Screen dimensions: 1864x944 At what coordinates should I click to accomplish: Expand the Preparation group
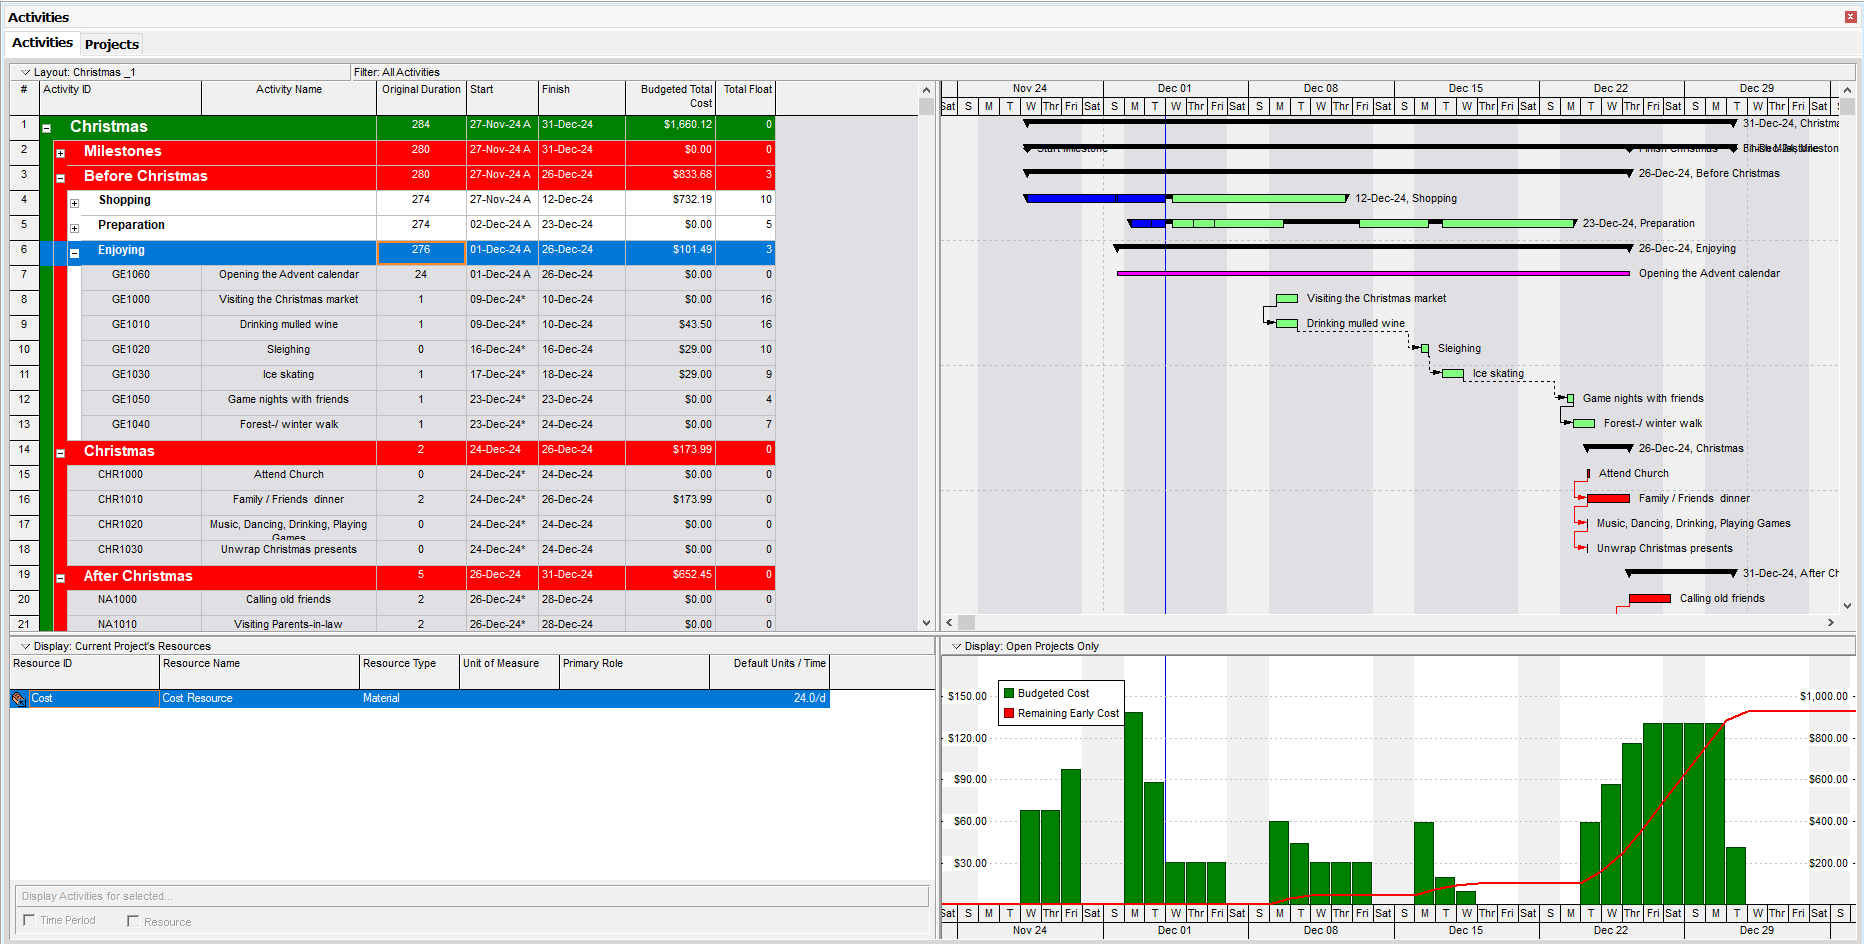tap(75, 228)
